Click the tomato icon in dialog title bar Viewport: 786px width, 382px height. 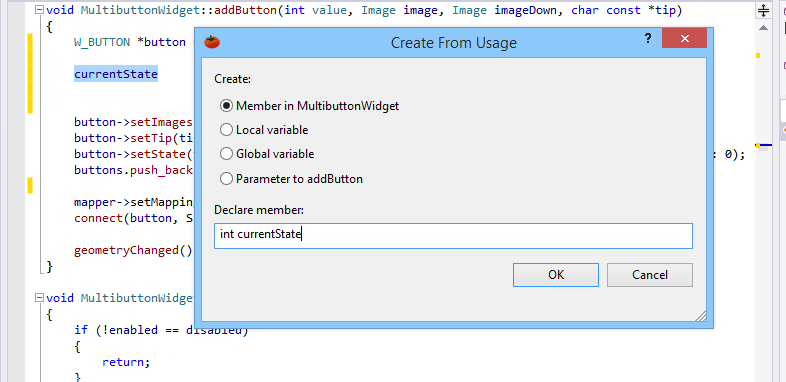point(212,42)
